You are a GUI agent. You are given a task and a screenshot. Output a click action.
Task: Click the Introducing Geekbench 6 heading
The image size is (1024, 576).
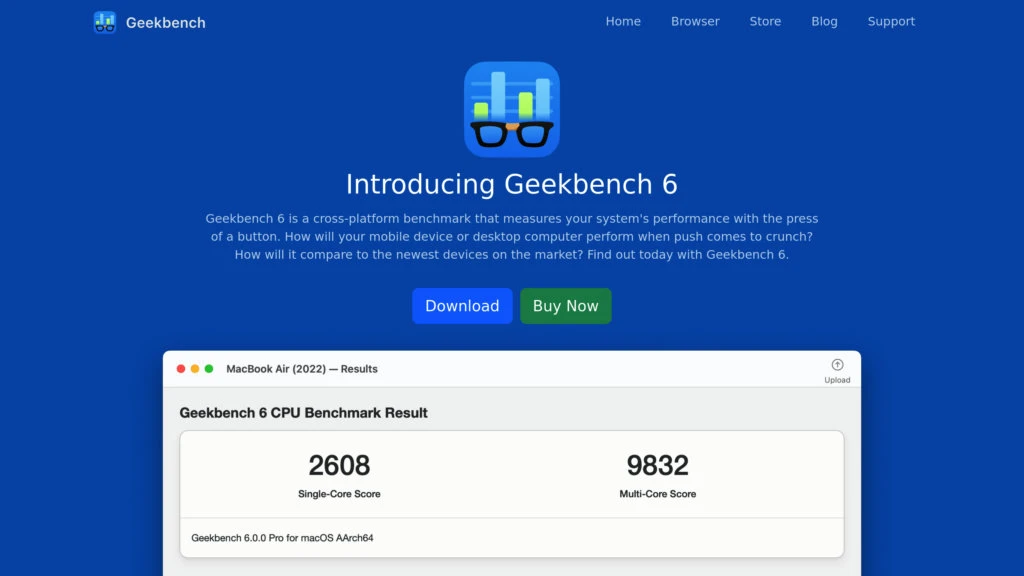coord(512,184)
